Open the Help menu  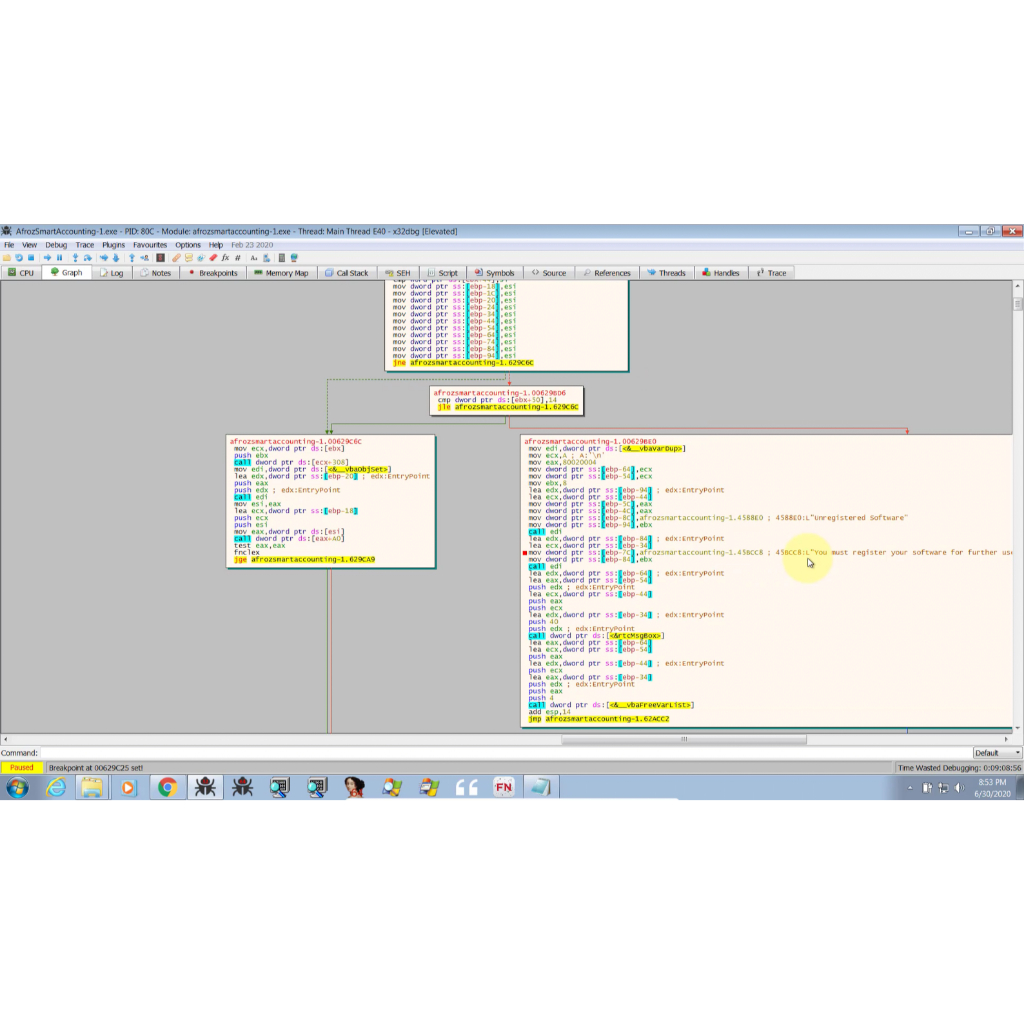point(216,245)
